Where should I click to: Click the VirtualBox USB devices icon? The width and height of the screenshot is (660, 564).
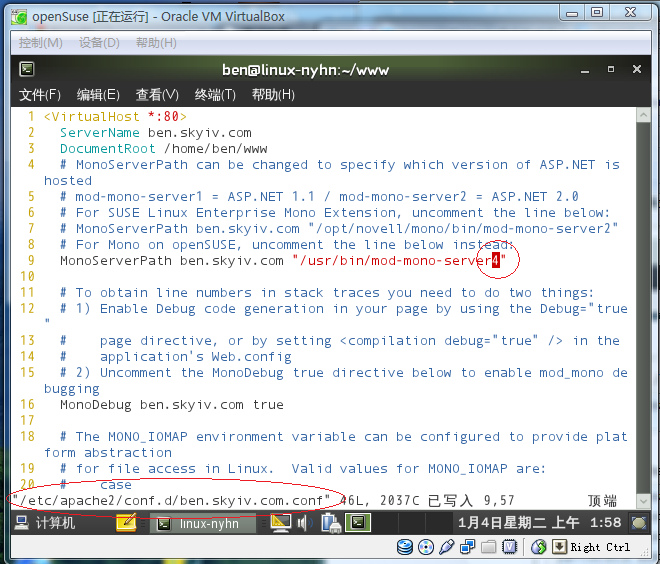pyautogui.click(x=446, y=547)
